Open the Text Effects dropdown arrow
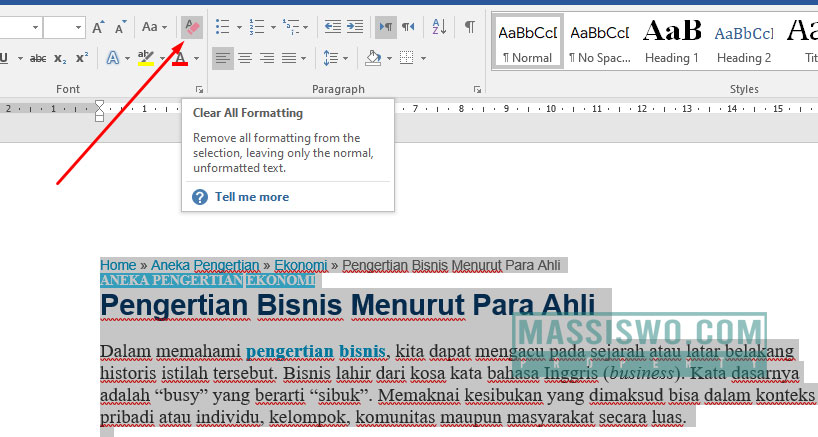 coord(127,58)
